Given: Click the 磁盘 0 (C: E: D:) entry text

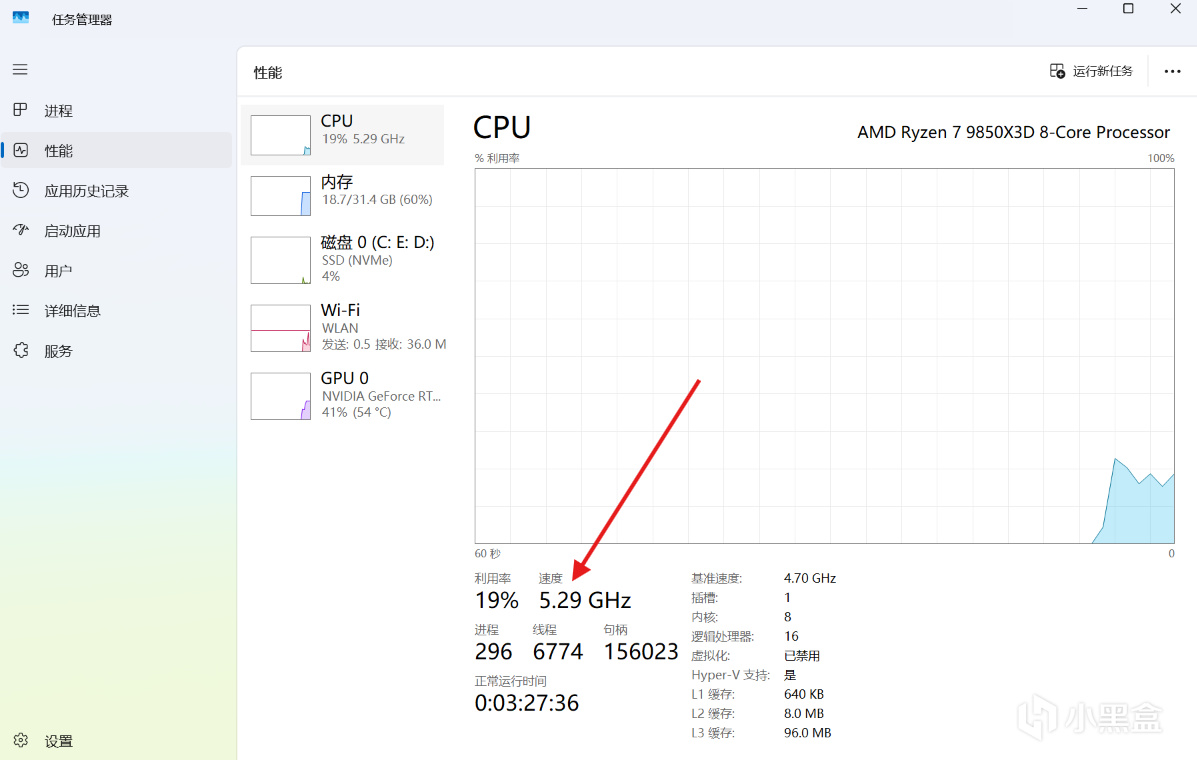Looking at the screenshot, I should click(x=378, y=259).
